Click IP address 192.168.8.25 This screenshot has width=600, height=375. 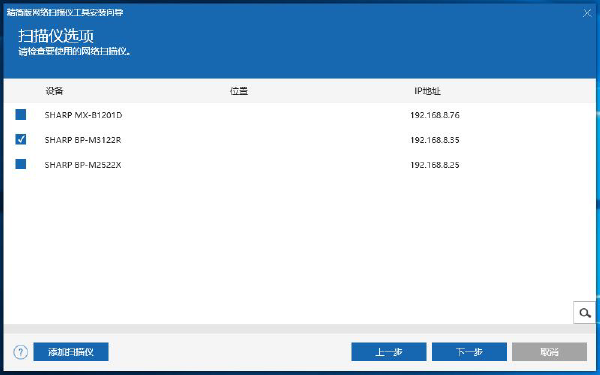click(435, 165)
